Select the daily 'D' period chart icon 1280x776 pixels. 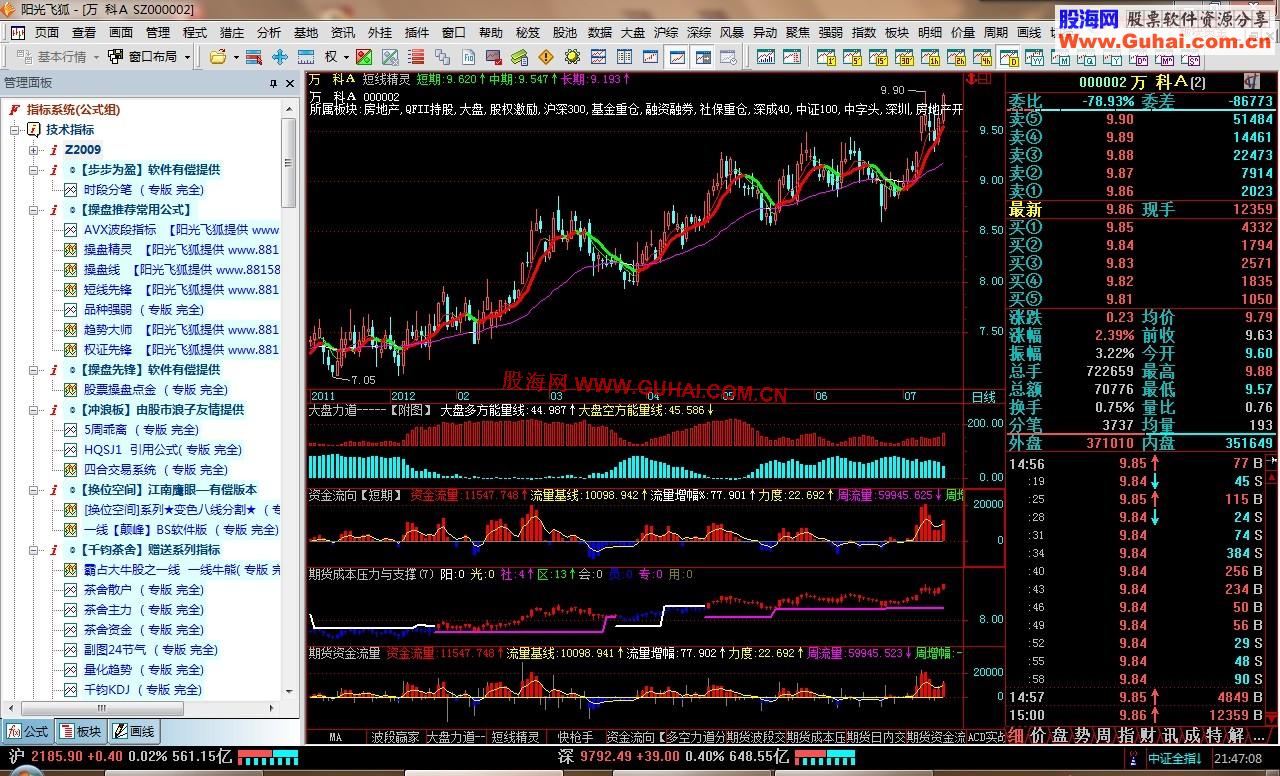[1010, 57]
